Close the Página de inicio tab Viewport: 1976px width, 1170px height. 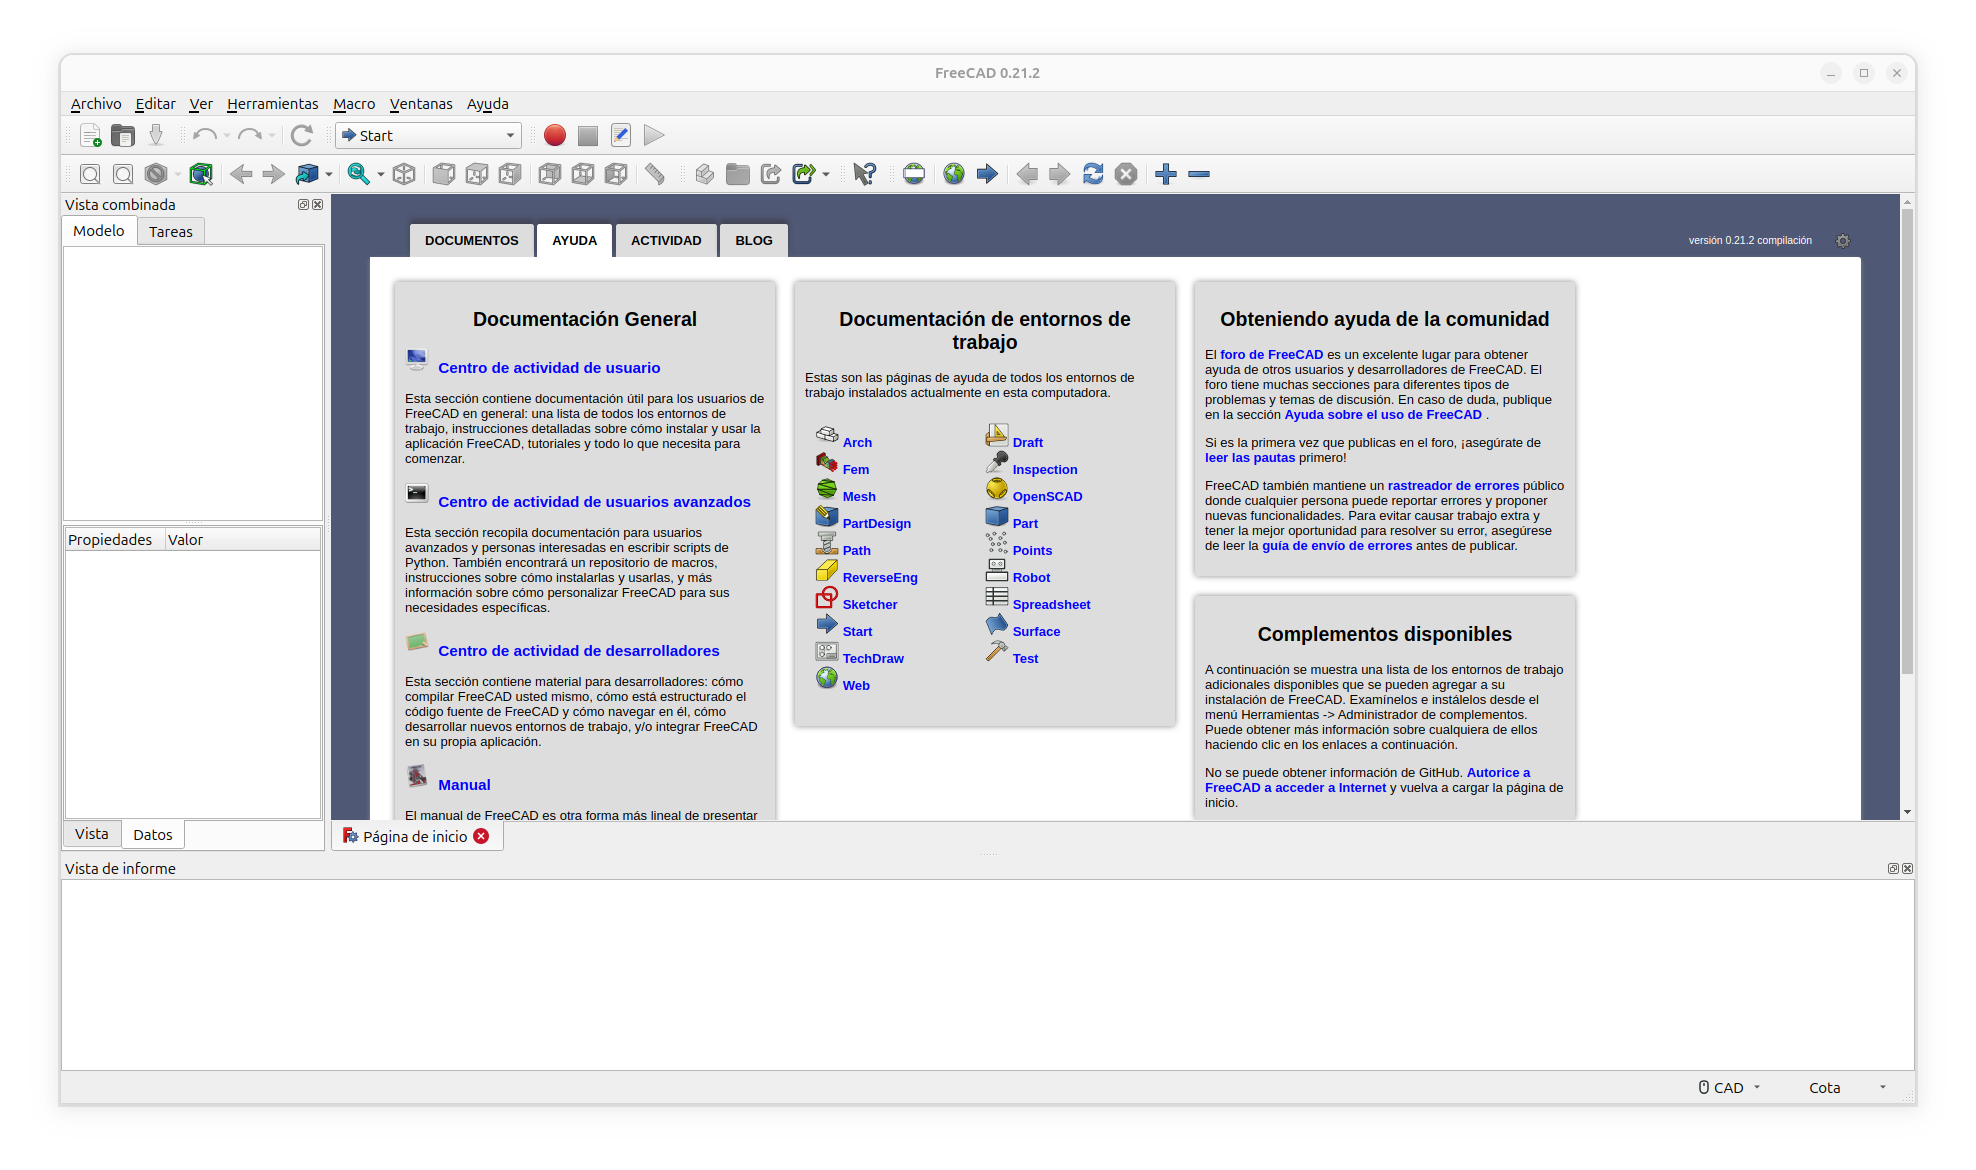(x=481, y=836)
